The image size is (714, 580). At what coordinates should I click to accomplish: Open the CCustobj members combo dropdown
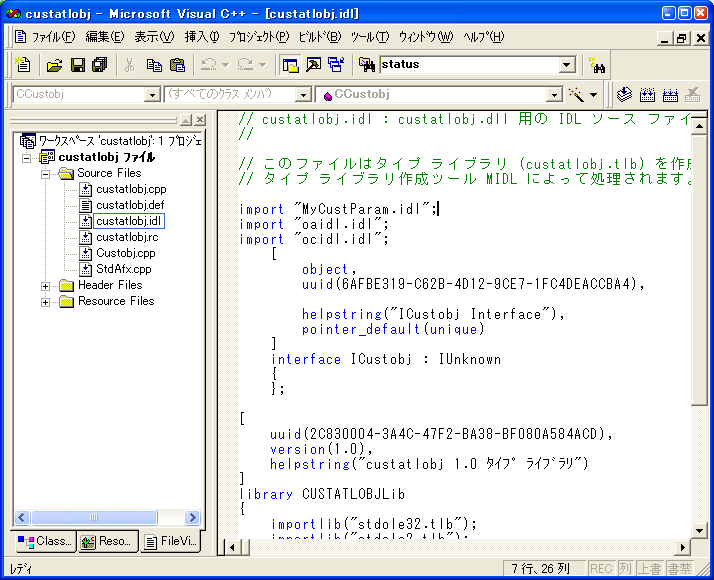coord(554,95)
